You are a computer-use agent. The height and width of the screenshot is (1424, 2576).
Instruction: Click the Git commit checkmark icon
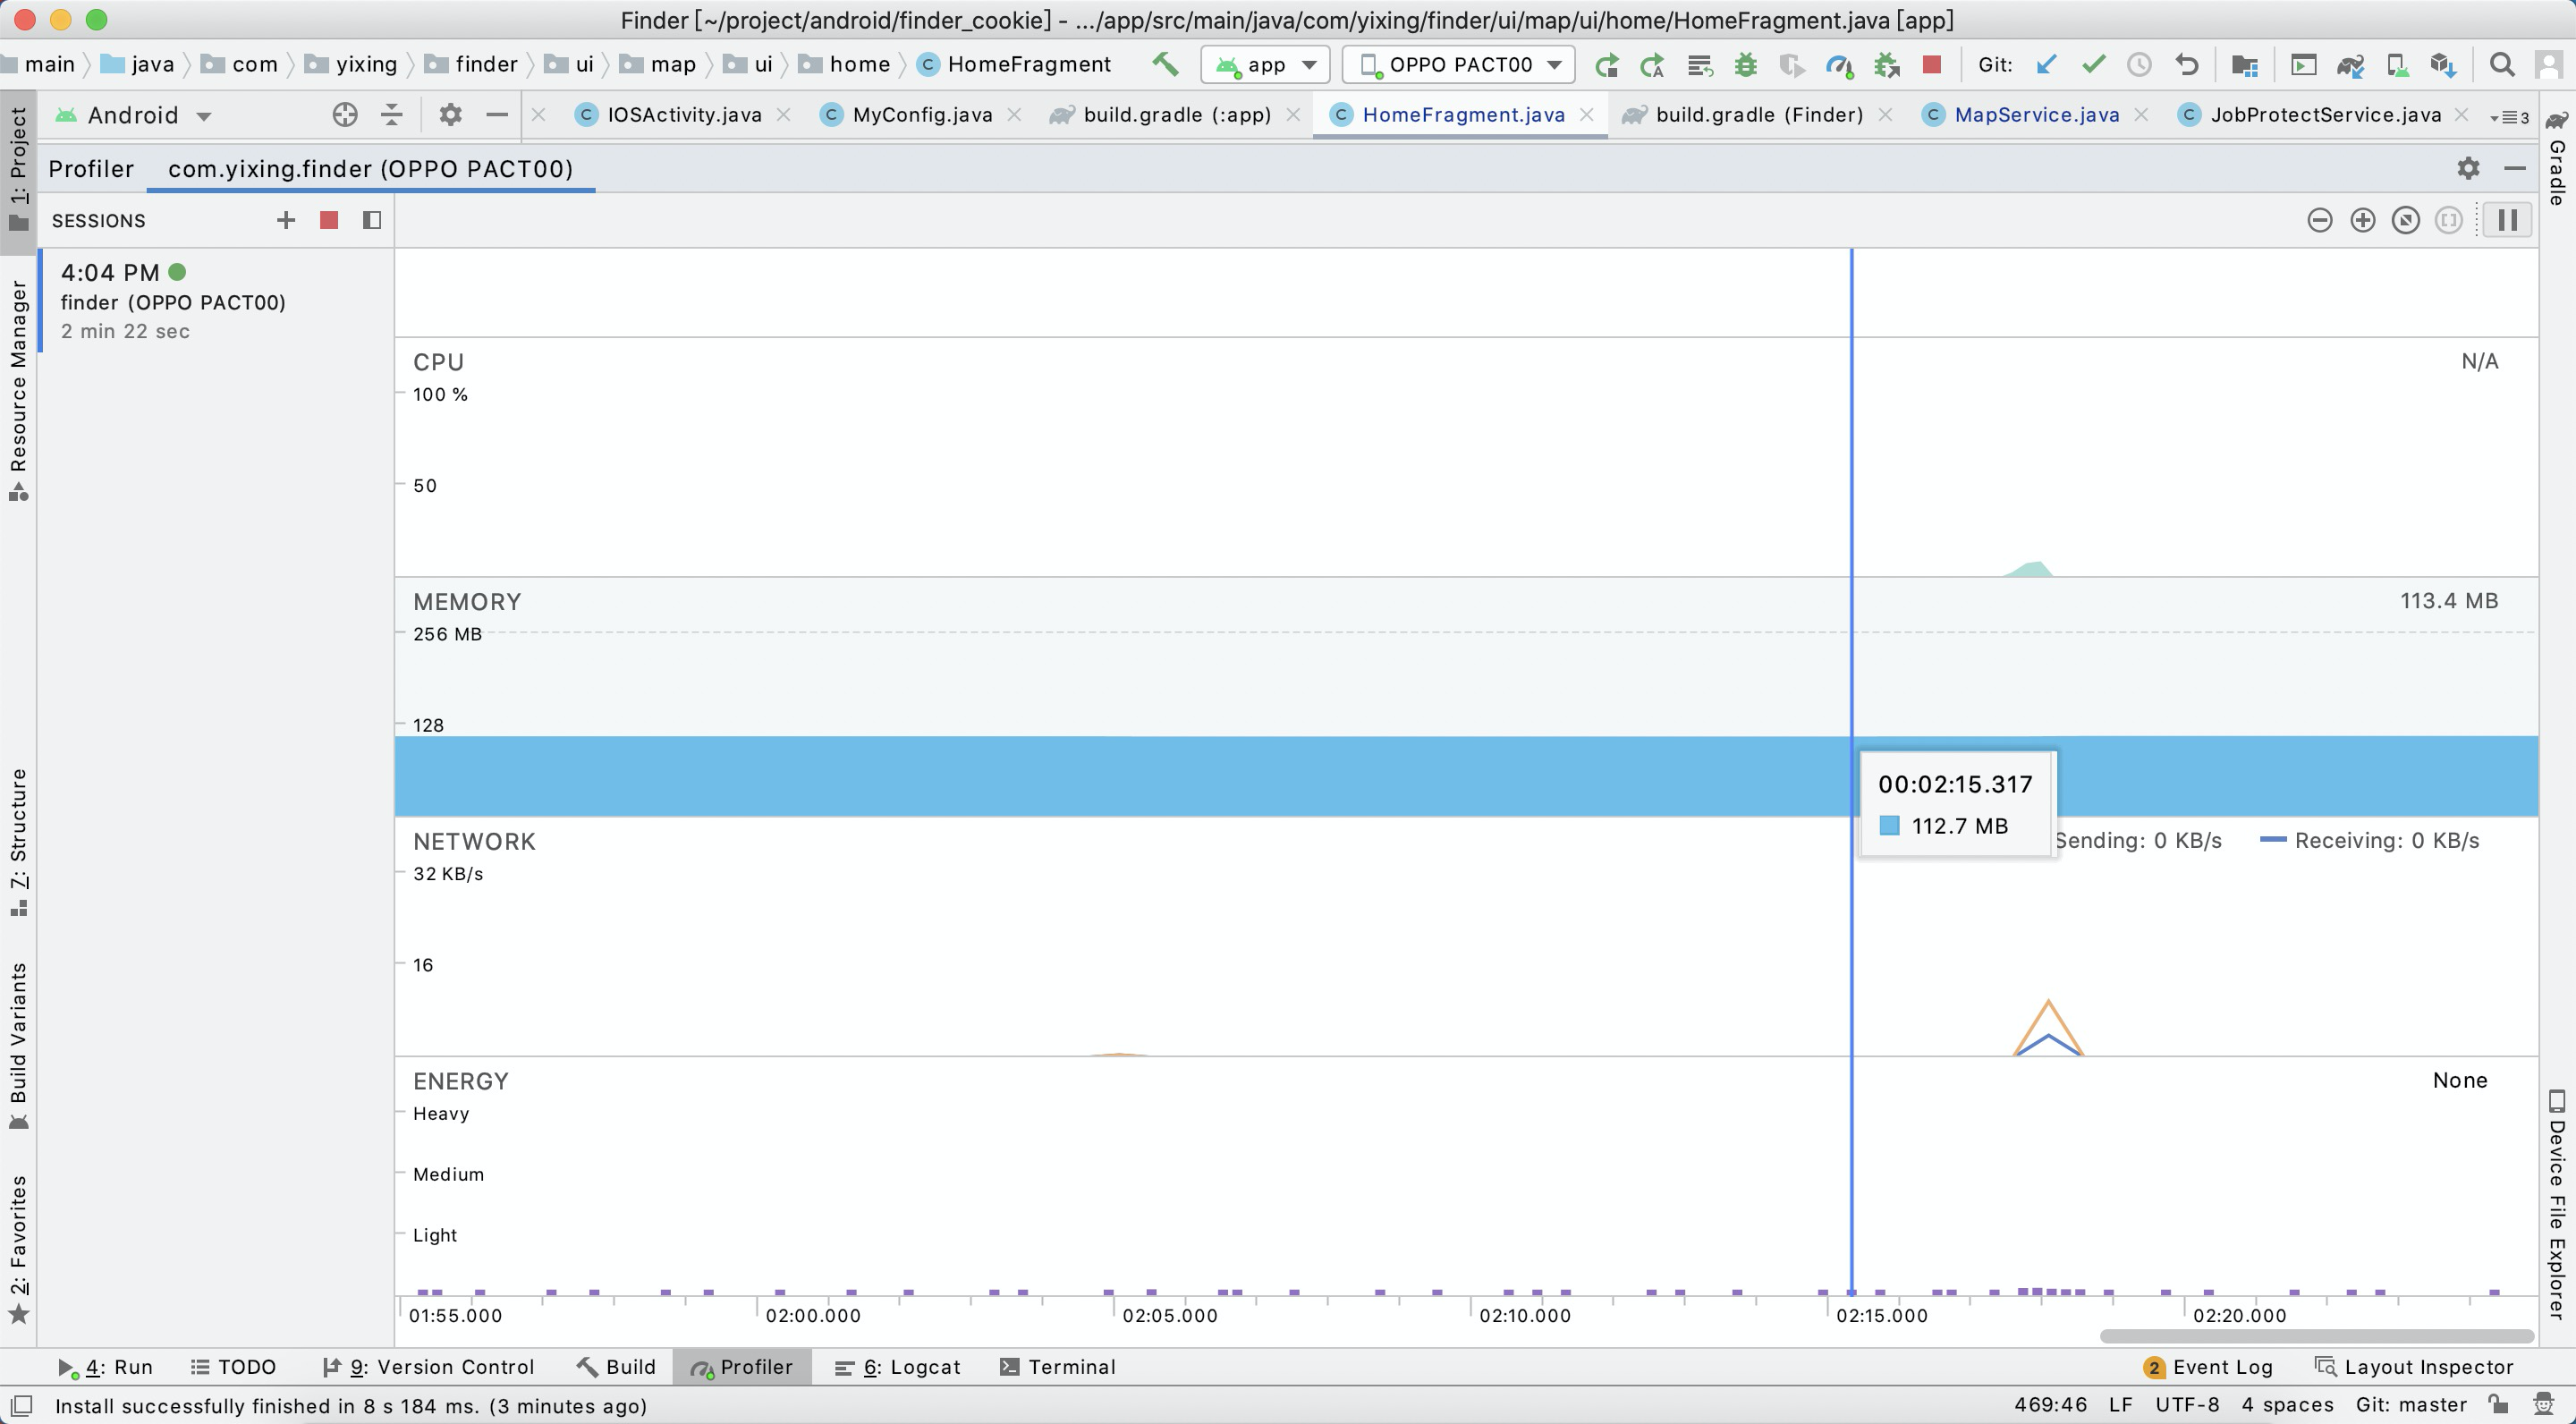coord(2093,65)
